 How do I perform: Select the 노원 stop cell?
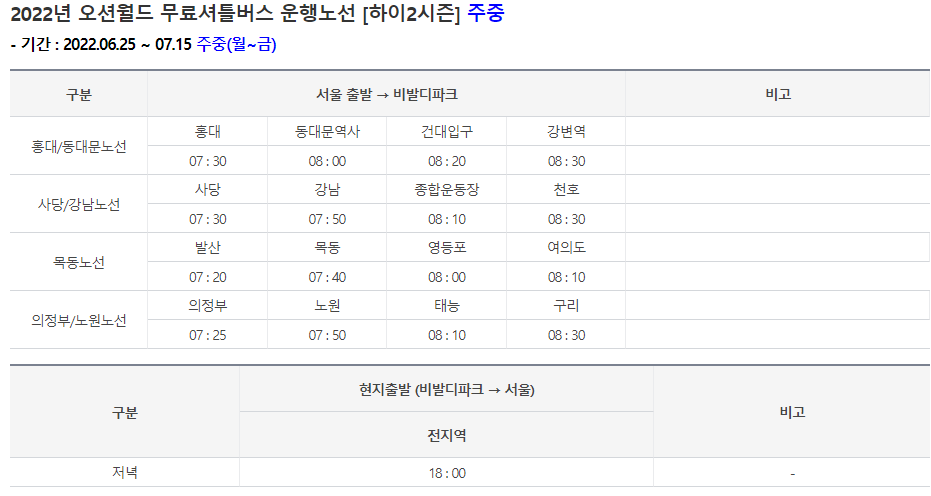point(327,306)
